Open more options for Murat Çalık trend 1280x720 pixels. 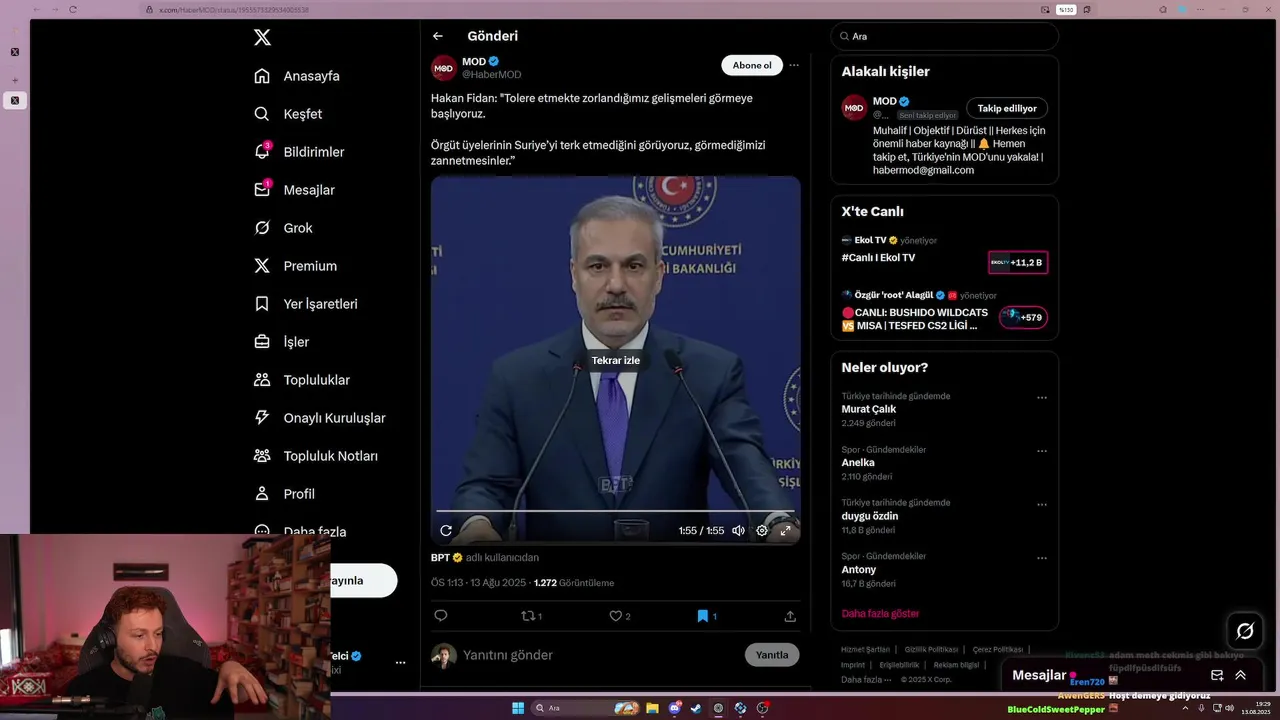point(1042,397)
